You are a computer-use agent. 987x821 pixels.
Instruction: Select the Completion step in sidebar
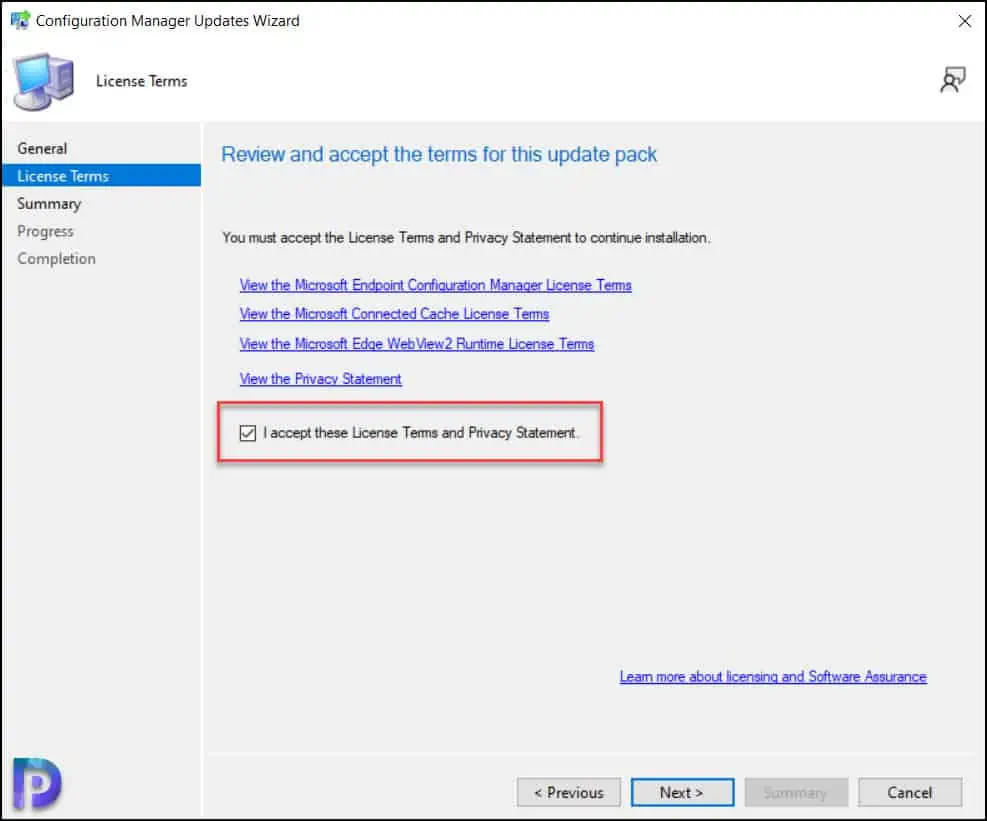57,259
